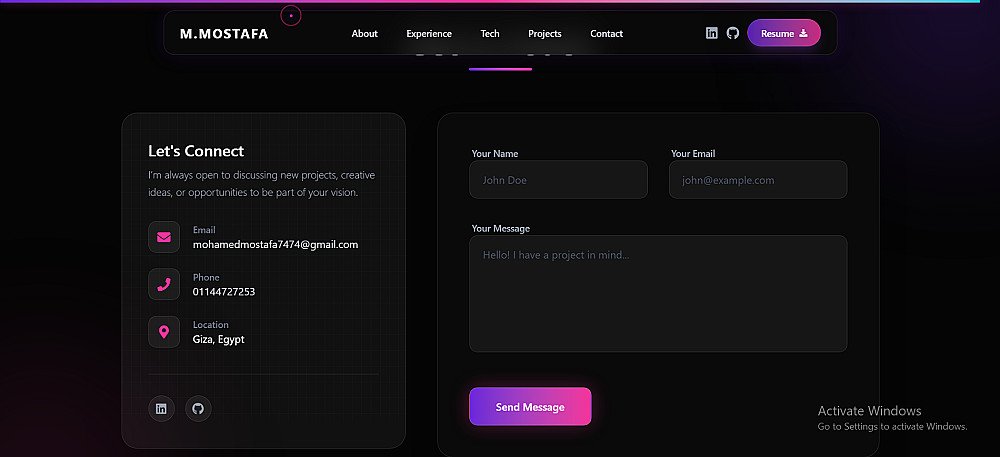The height and width of the screenshot is (457, 1000).
Task: Click the Your Email field label
Action: [x=693, y=154]
